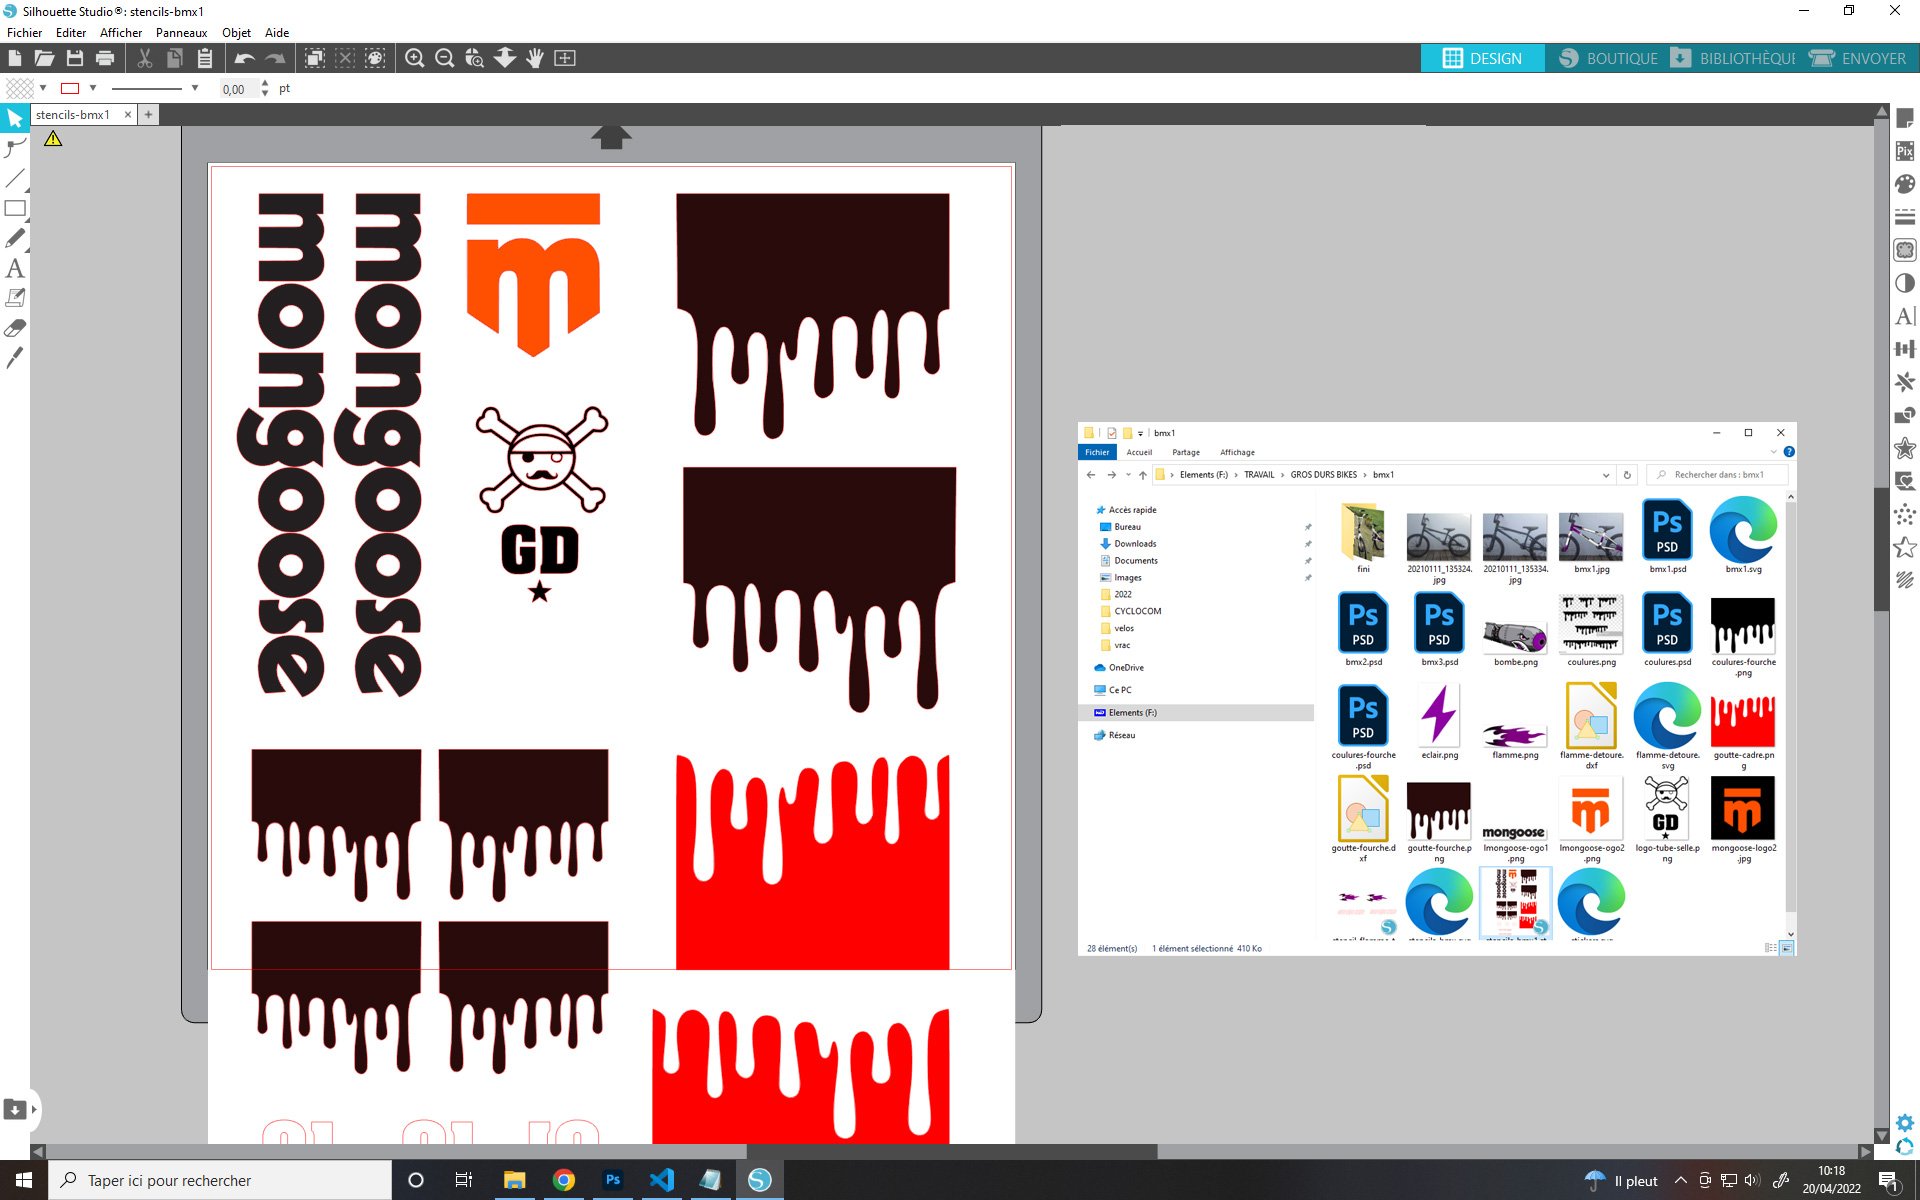Open Explorer address bar history dropdown

click(x=1606, y=475)
